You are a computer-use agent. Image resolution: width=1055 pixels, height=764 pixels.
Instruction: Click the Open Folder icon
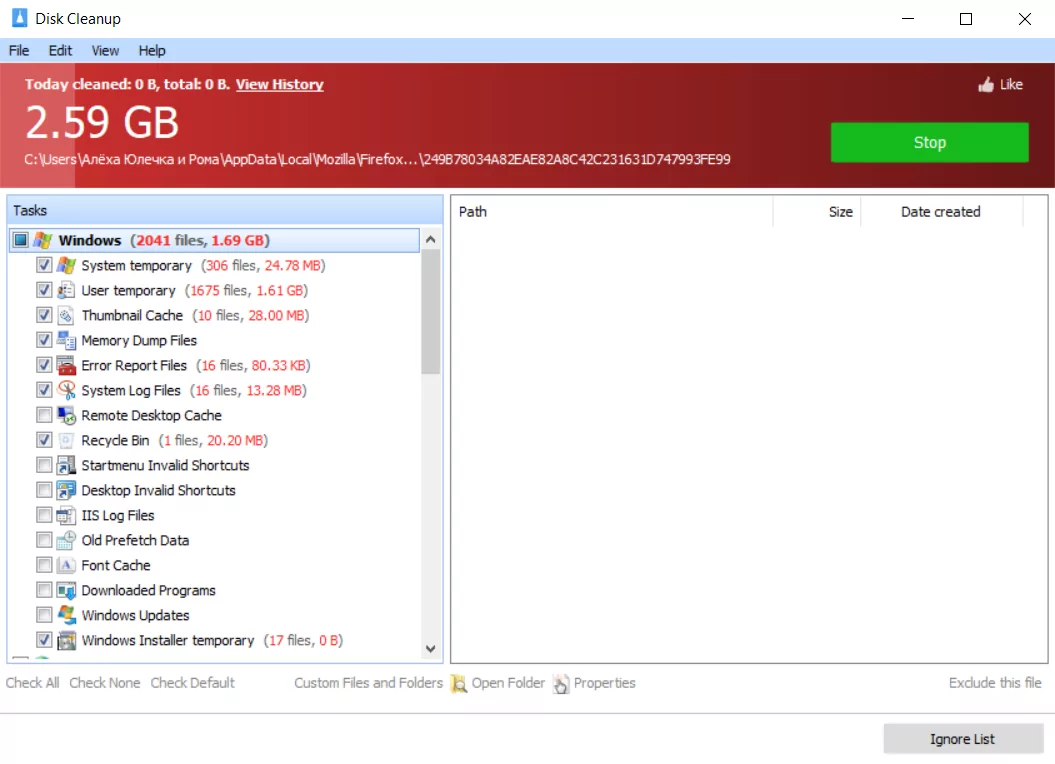coord(459,683)
